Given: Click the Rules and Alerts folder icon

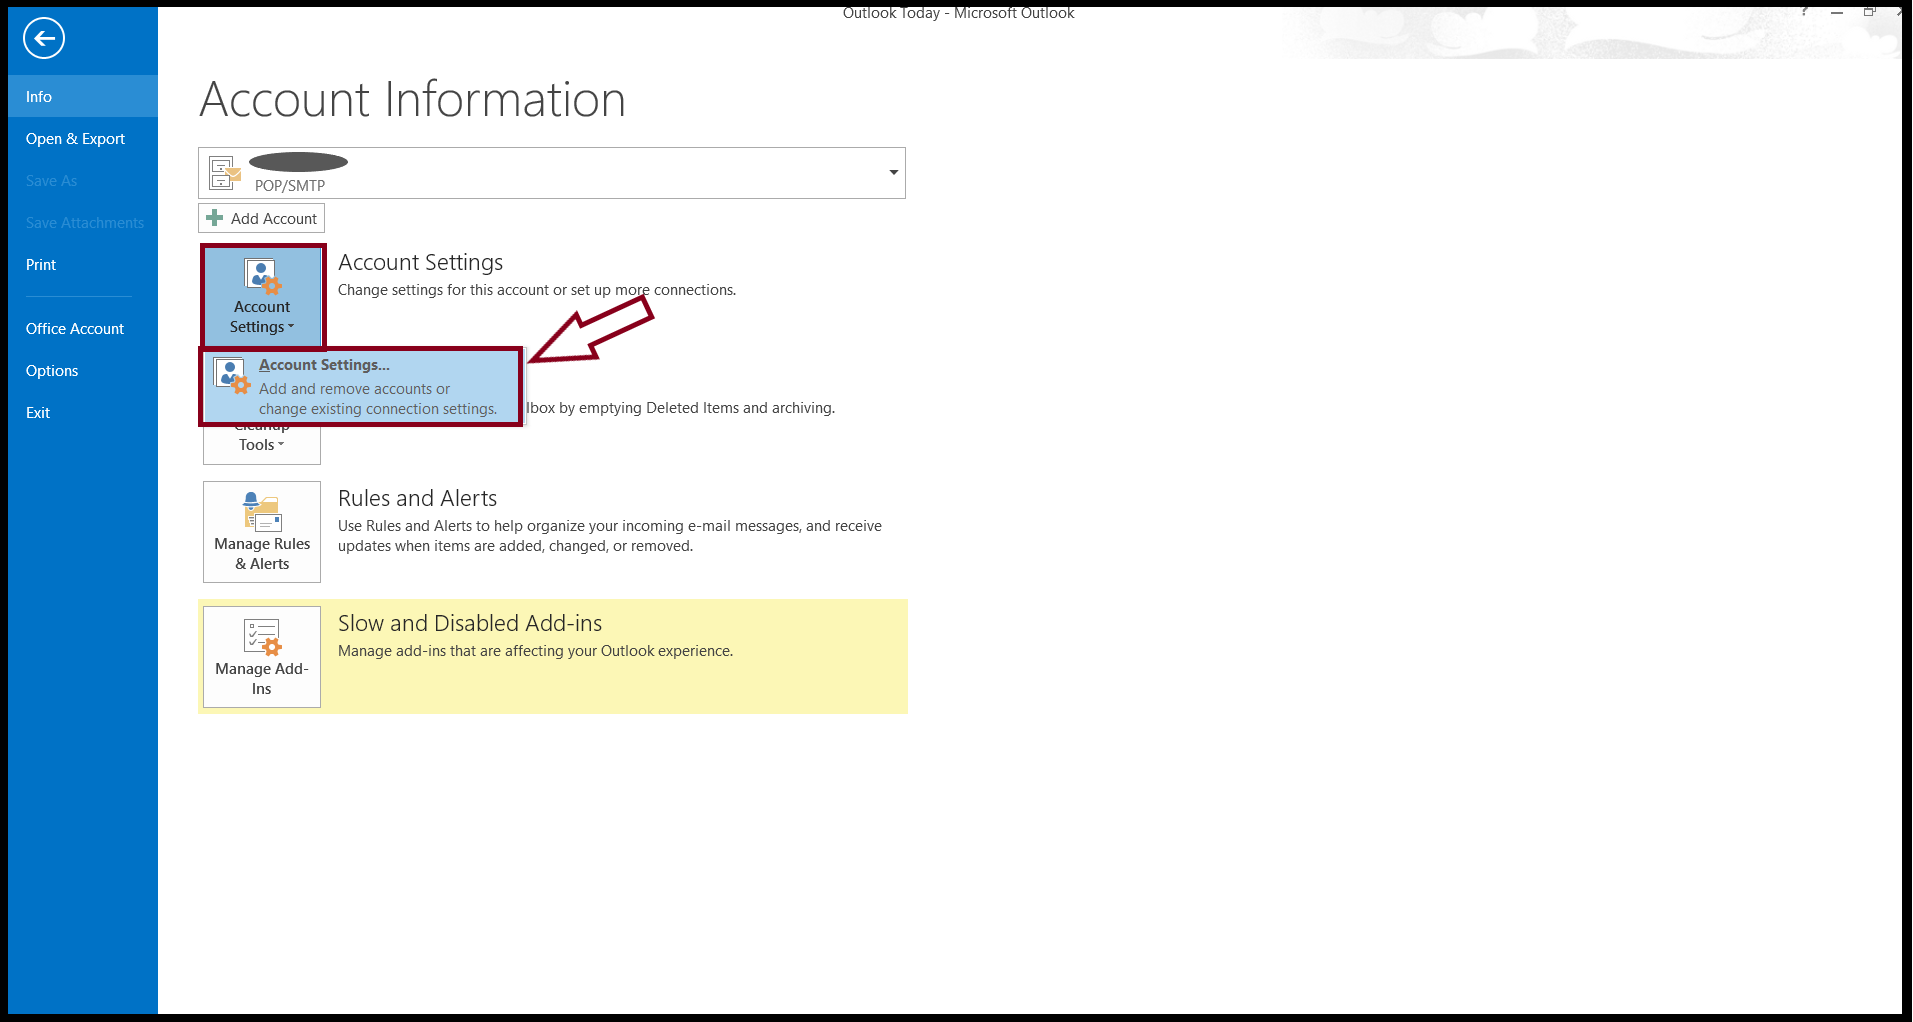Looking at the screenshot, I should pos(263,512).
